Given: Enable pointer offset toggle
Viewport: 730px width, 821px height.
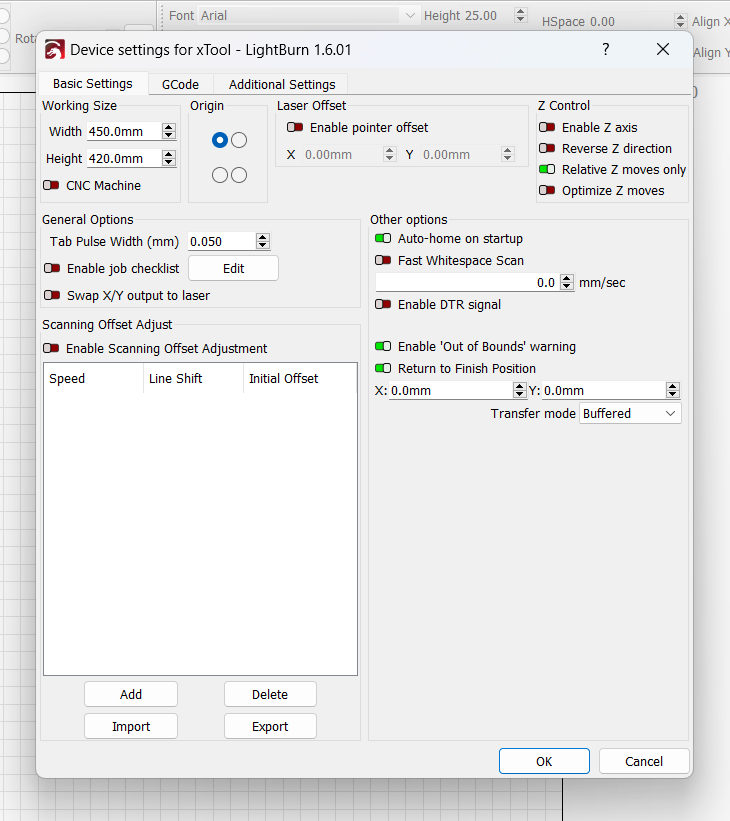Looking at the screenshot, I should click(295, 127).
